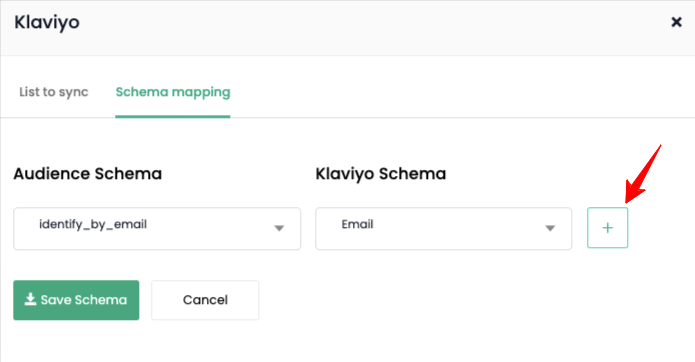Click the green underline below Schema mapping
The height and width of the screenshot is (362, 695).
tap(173, 117)
